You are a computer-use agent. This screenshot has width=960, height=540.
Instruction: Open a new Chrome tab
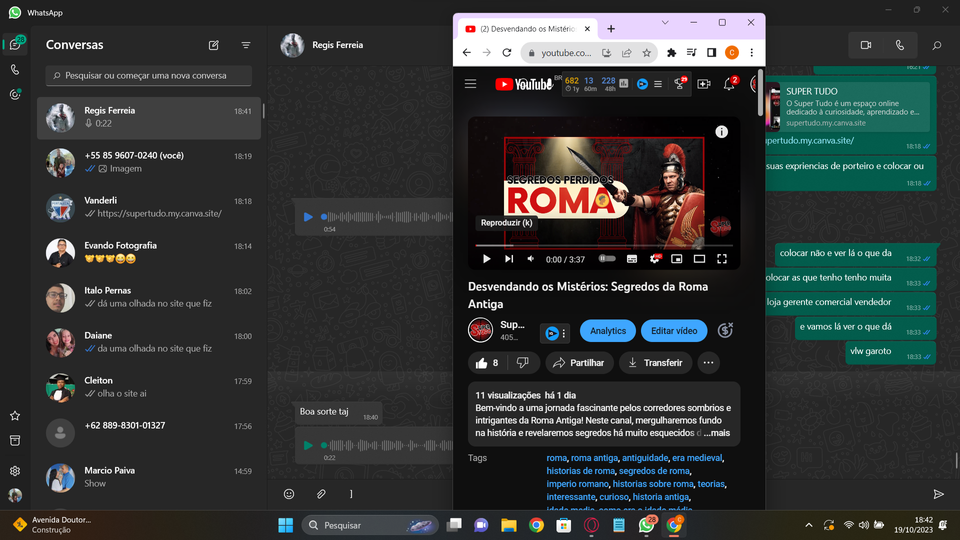click(x=611, y=29)
